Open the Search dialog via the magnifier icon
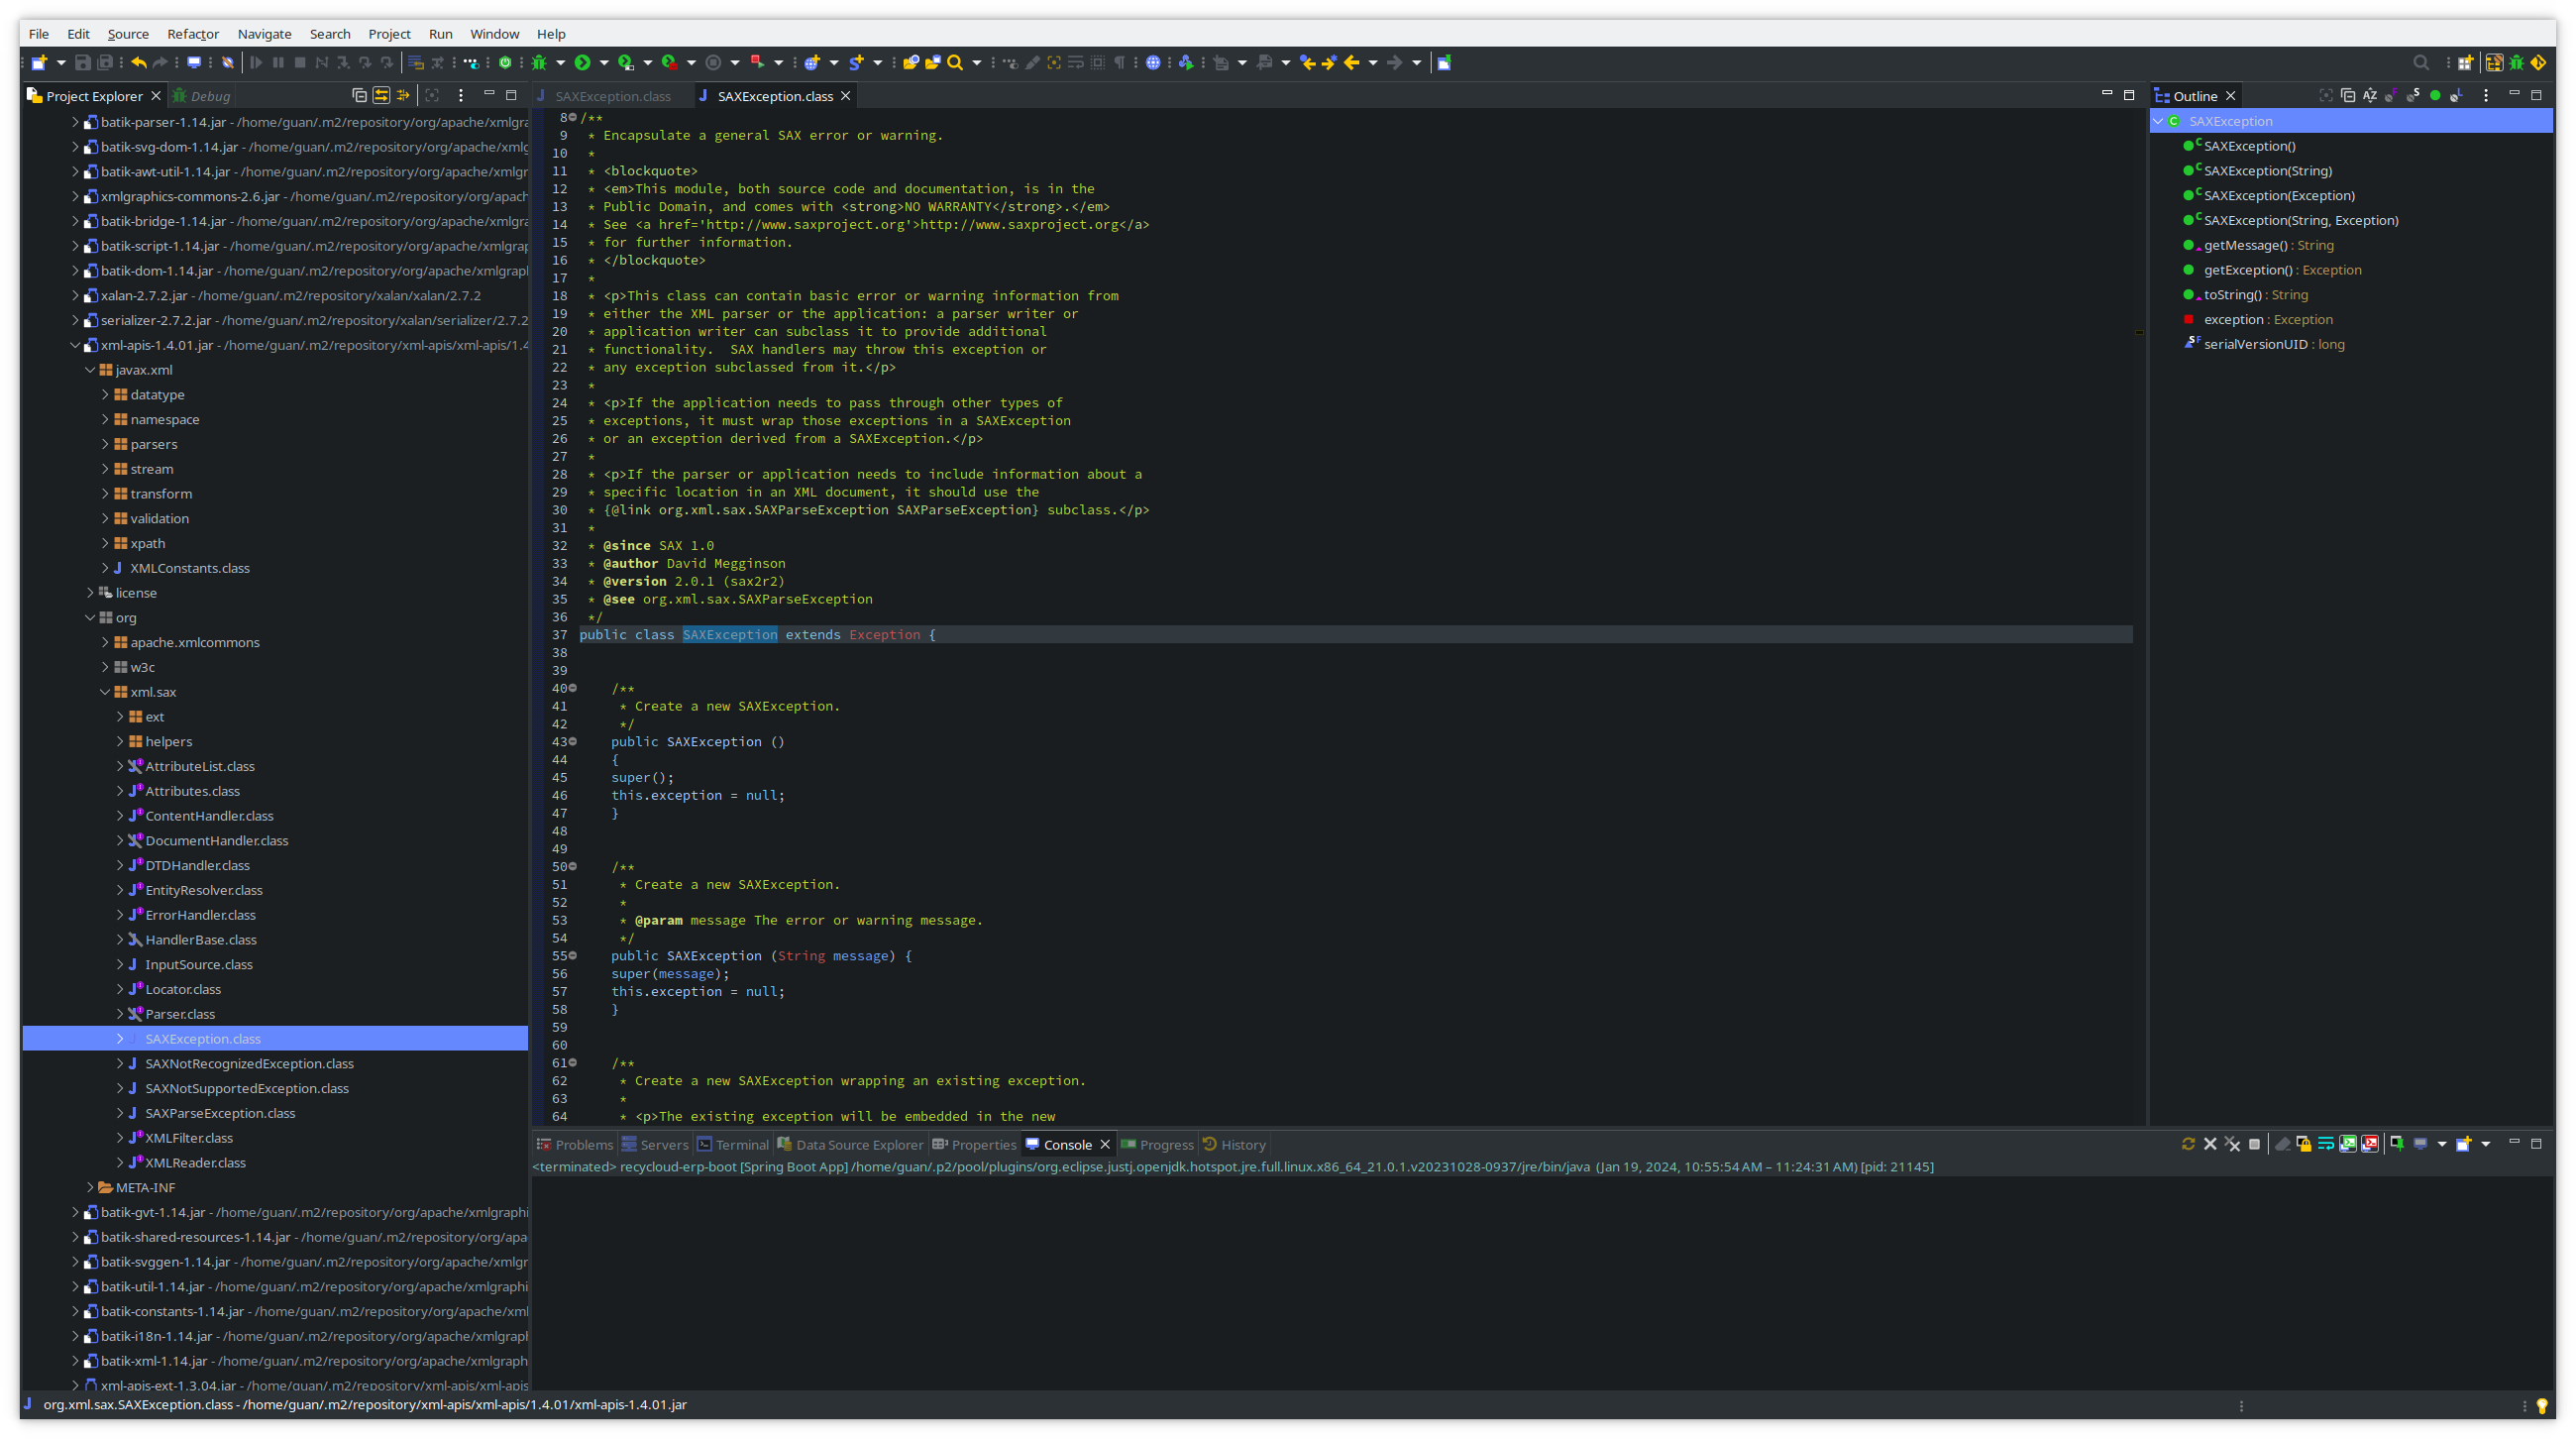The width and height of the screenshot is (2576, 1439). pyautogui.click(x=956, y=62)
